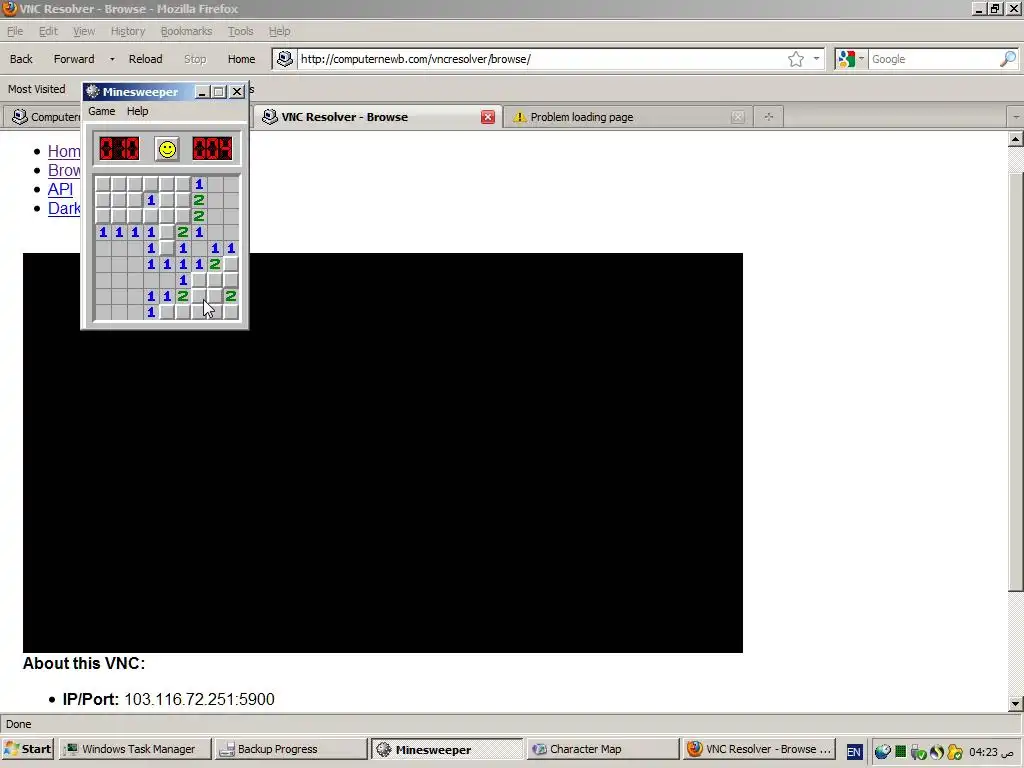Click the site identity icon in address bar
1024x768 pixels.
click(284, 58)
